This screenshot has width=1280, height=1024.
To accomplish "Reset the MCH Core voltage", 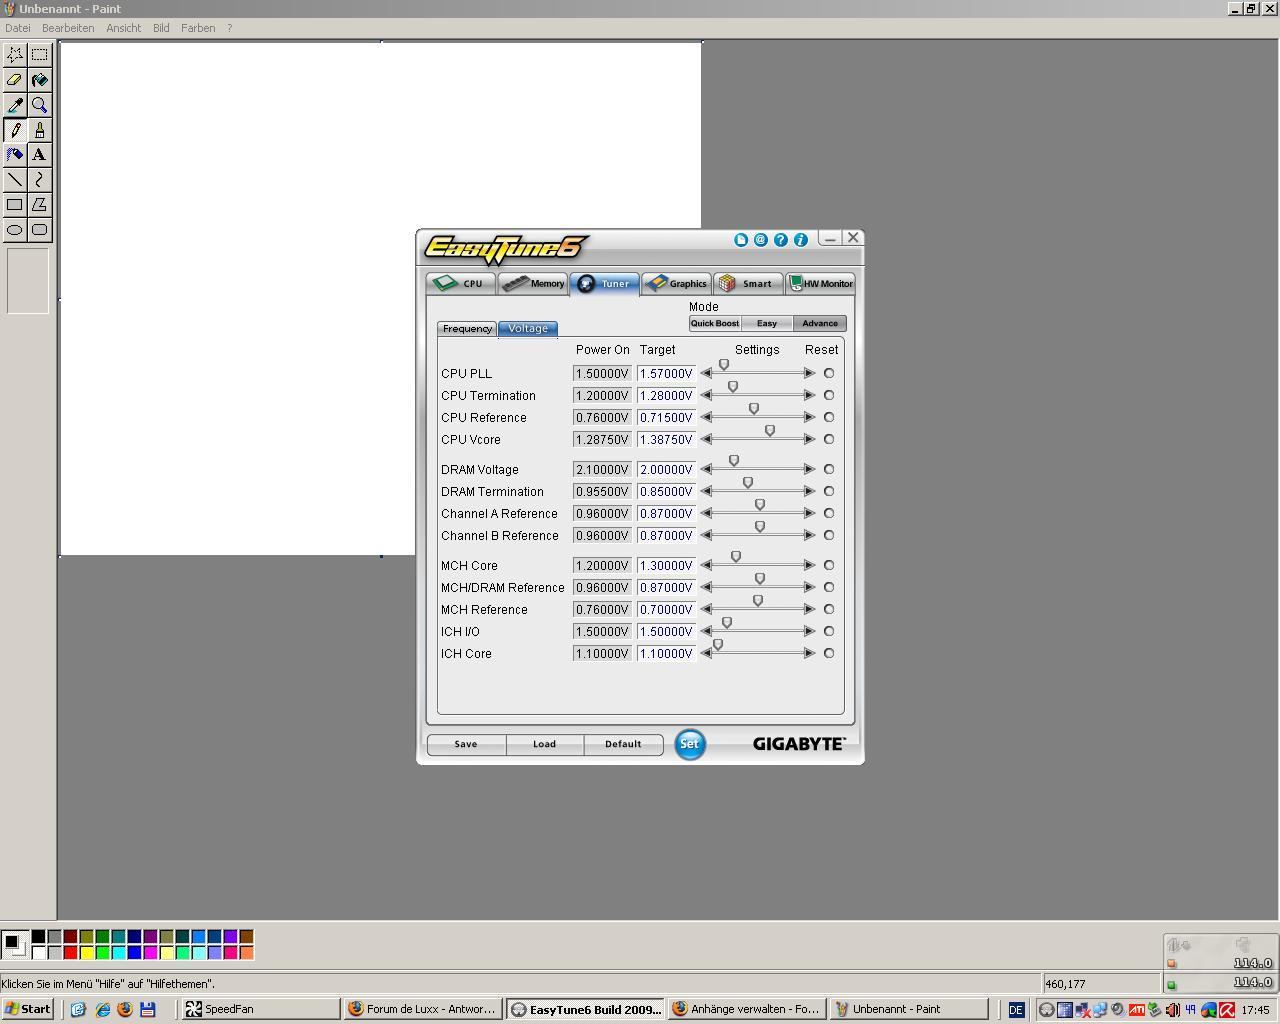I will coord(829,565).
